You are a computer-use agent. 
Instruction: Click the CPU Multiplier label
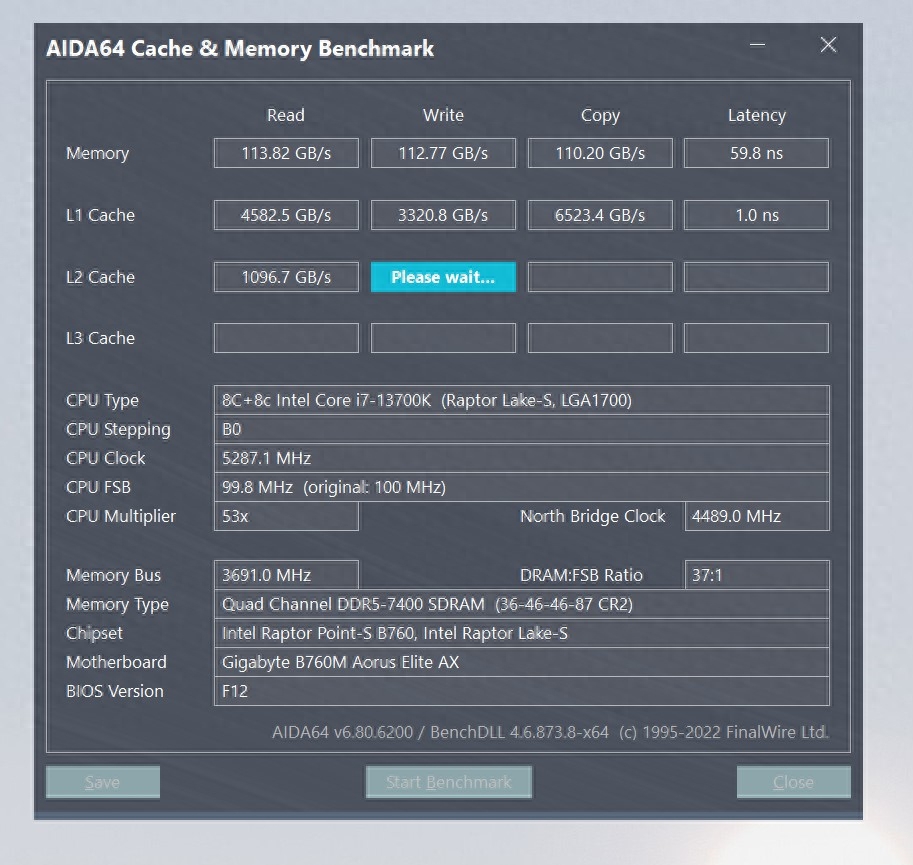(x=121, y=517)
